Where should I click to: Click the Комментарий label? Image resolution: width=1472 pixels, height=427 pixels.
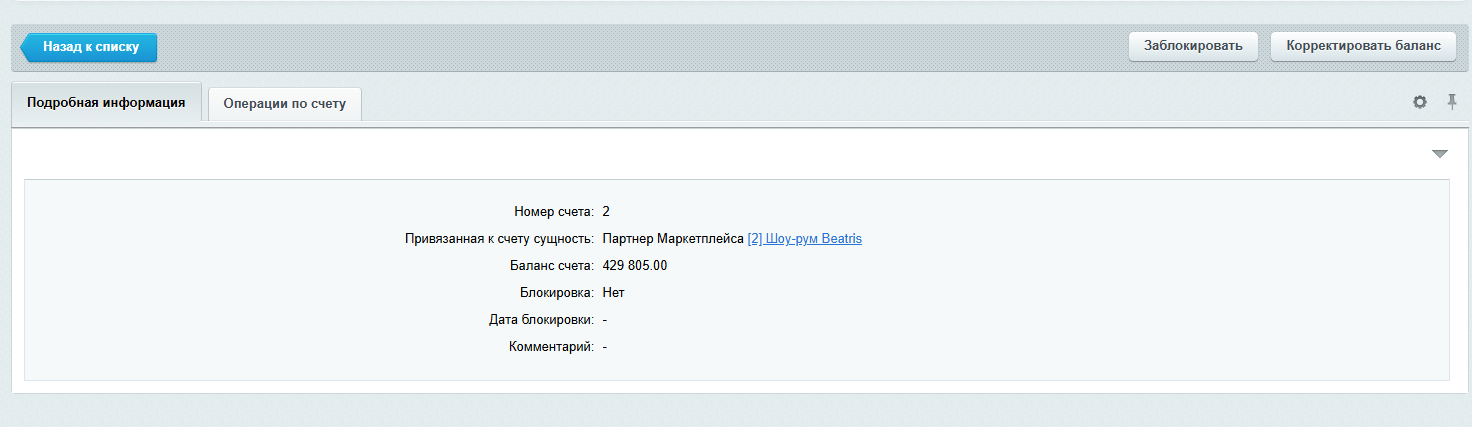[551, 347]
